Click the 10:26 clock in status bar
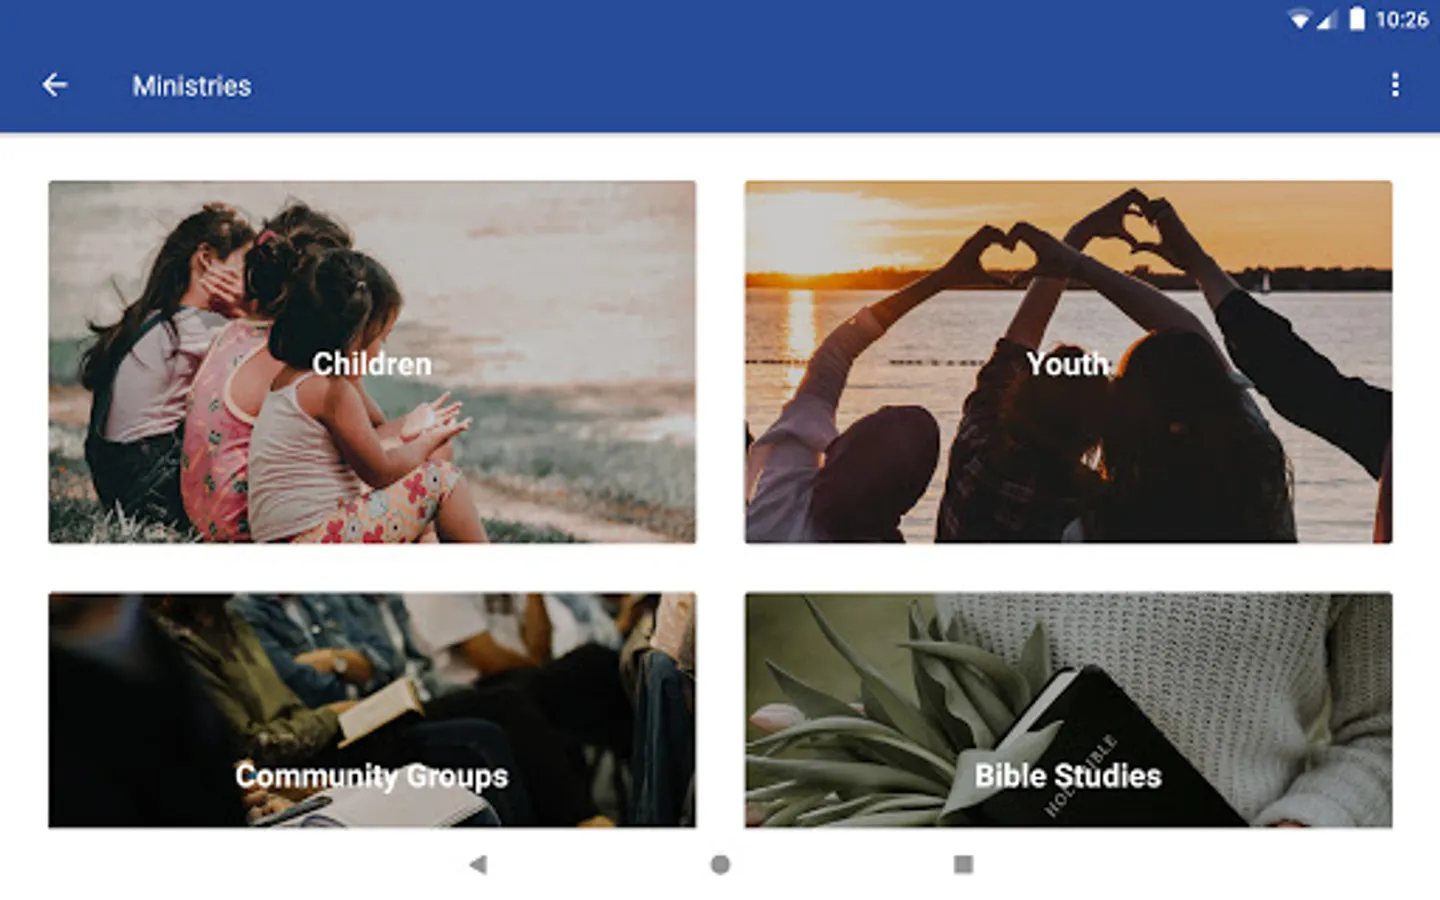This screenshot has width=1440, height=900. pyautogui.click(x=1401, y=20)
